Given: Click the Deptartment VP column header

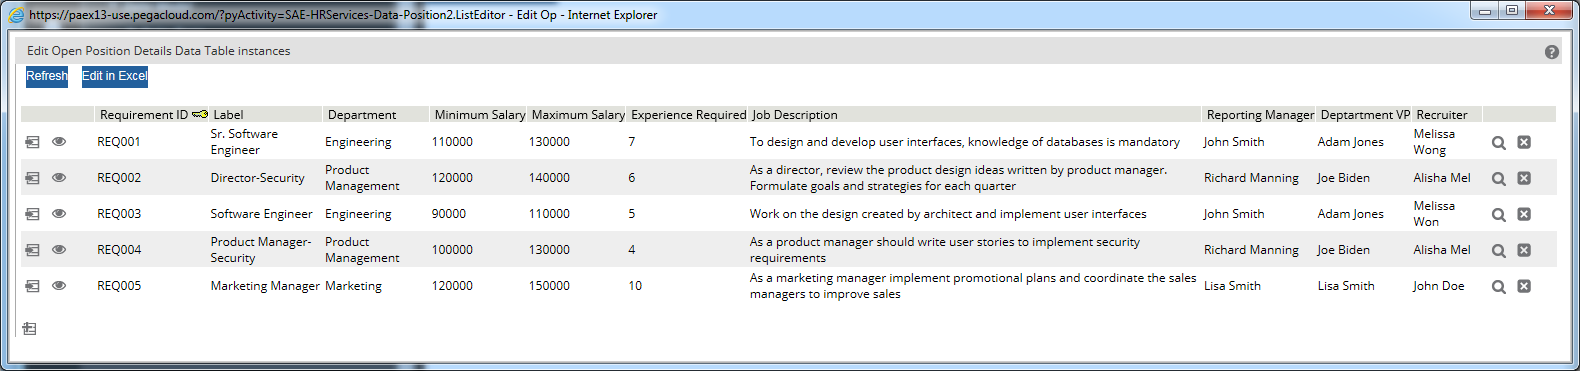Looking at the screenshot, I should pyautogui.click(x=1365, y=115).
